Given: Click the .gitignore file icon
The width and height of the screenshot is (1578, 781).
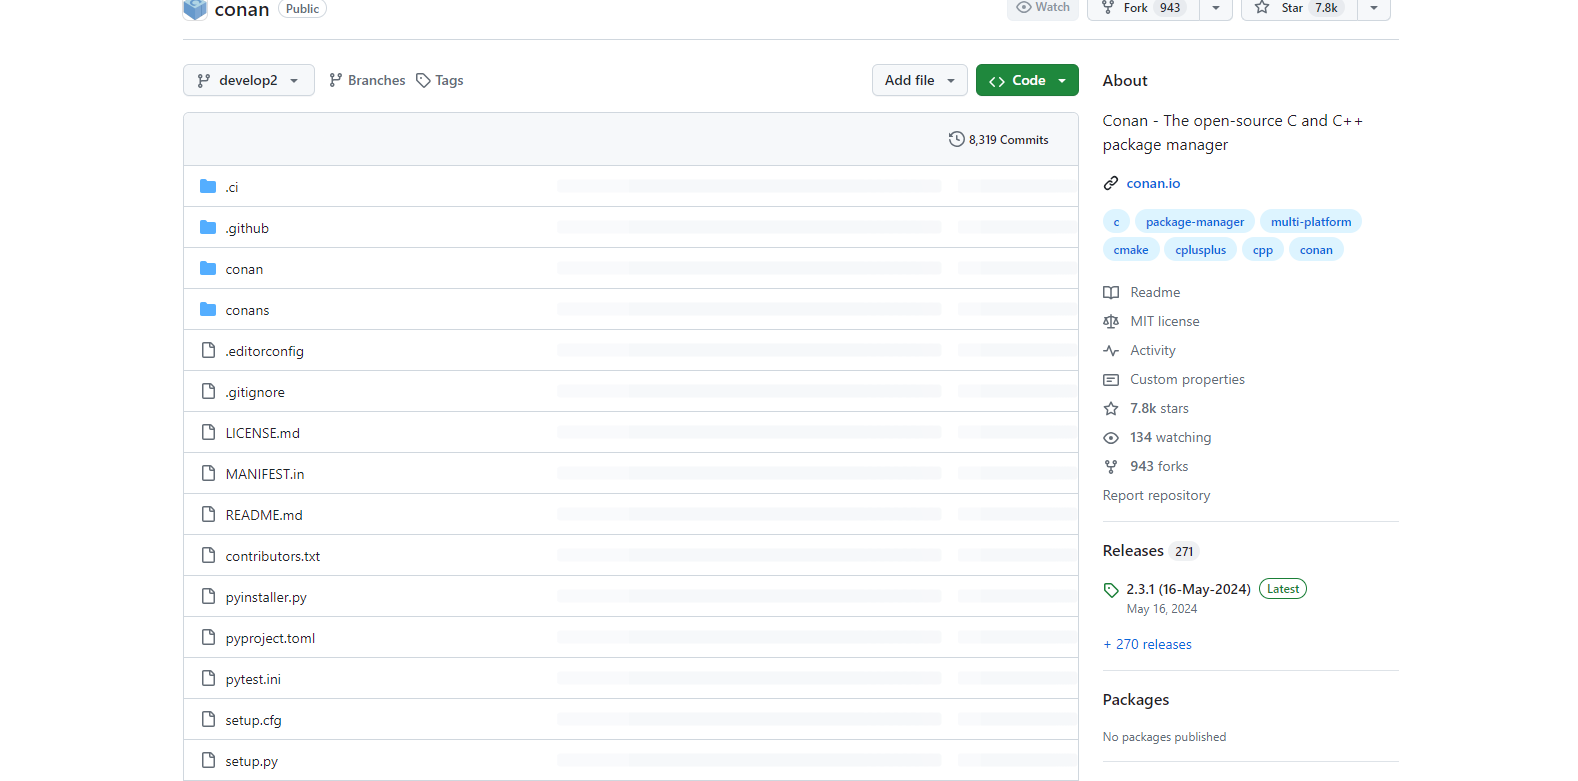Looking at the screenshot, I should 208,391.
